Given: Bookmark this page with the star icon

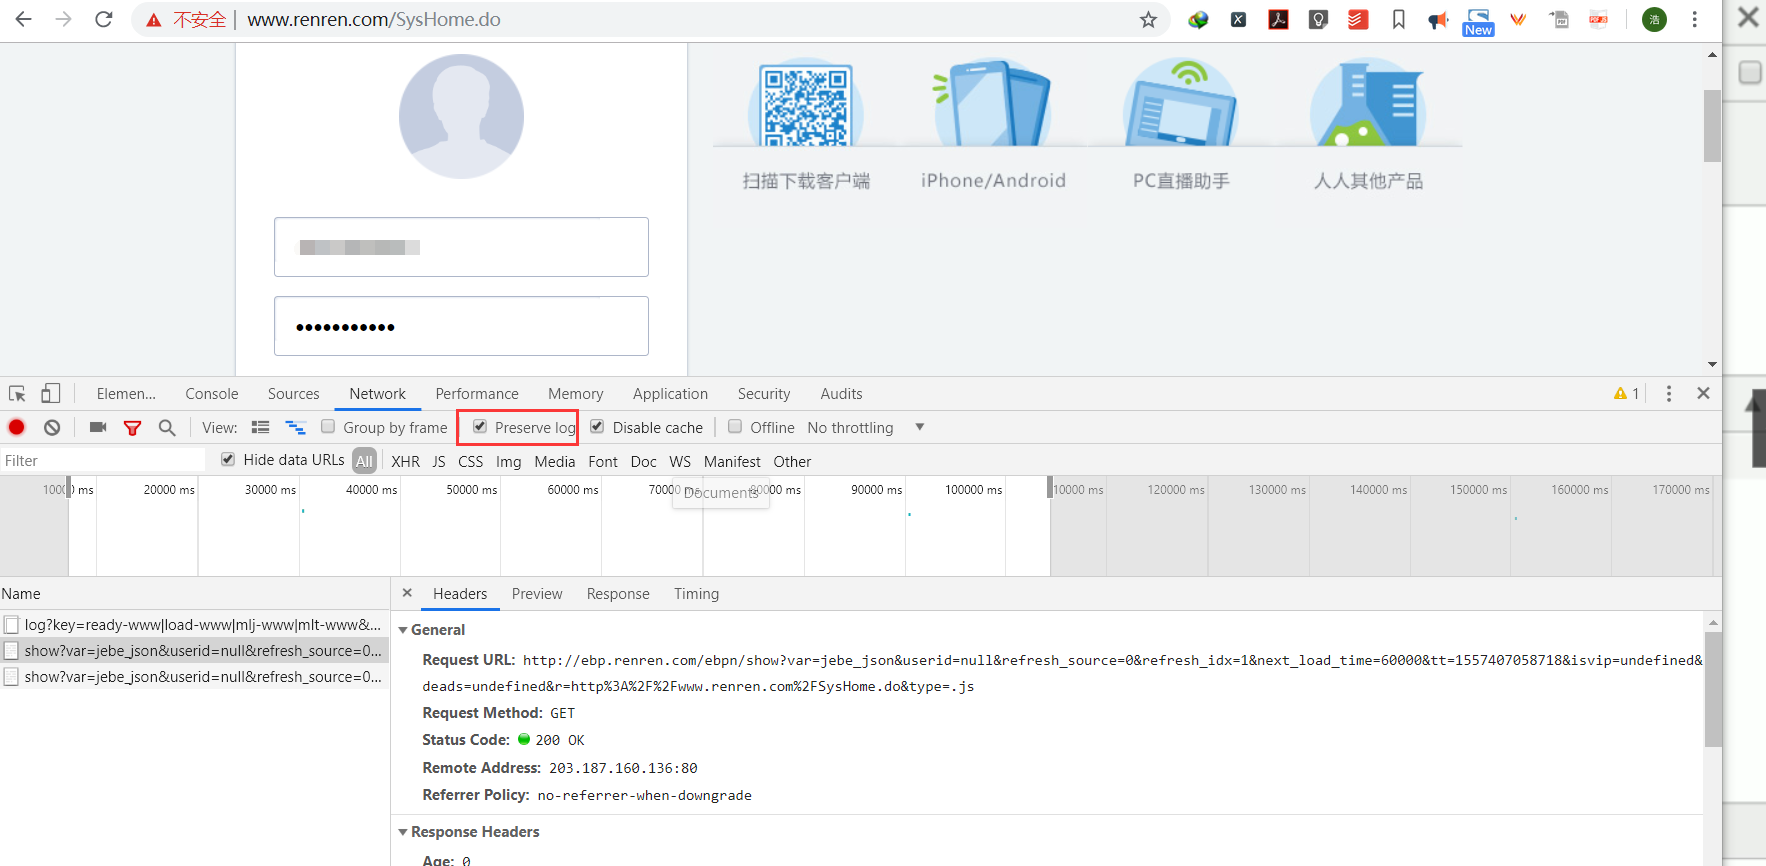Looking at the screenshot, I should click(x=1148, y=20).
